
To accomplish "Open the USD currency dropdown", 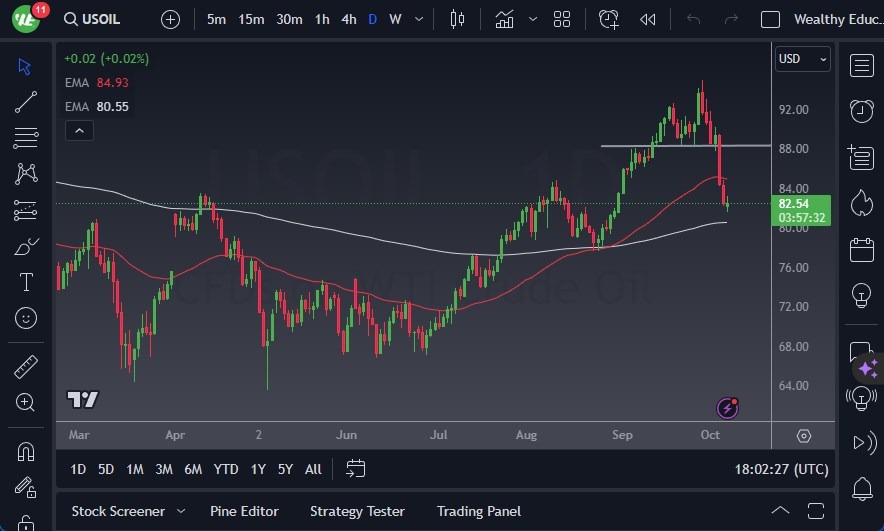I will (803, 59).
